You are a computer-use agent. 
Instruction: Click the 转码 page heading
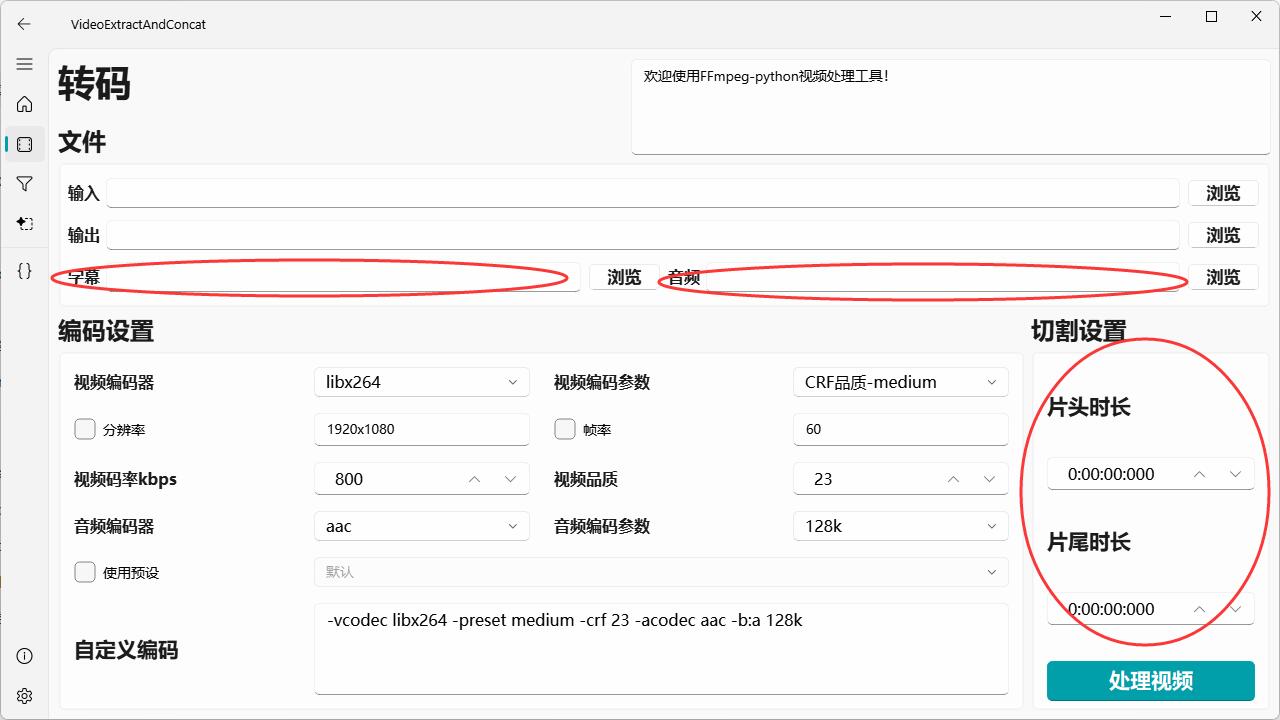pos(95,84)
